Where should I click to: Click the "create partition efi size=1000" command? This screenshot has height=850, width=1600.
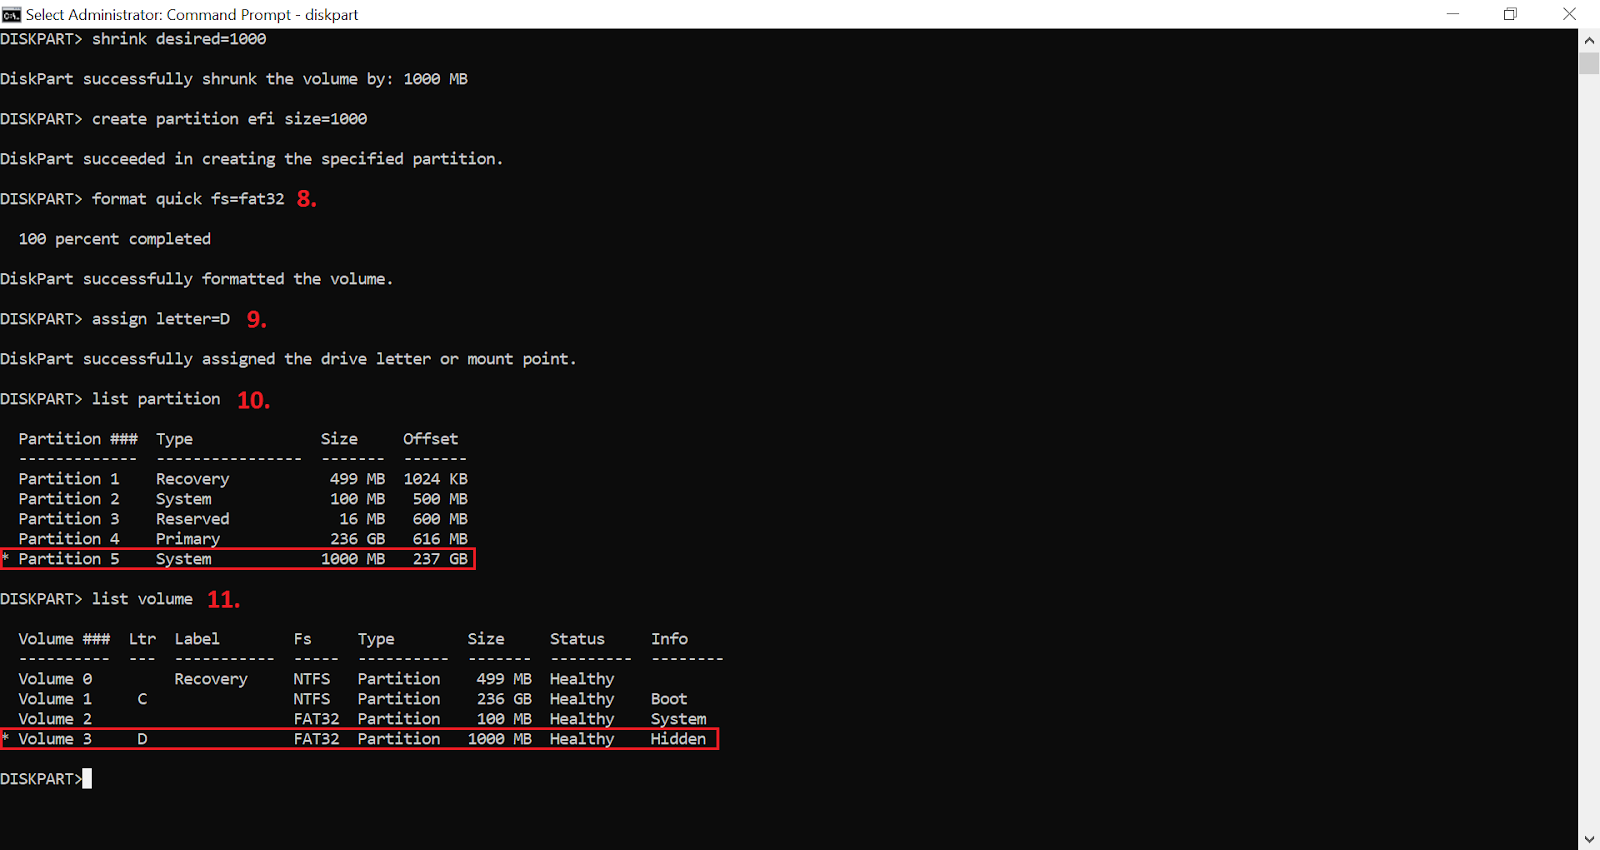[229, 119]
